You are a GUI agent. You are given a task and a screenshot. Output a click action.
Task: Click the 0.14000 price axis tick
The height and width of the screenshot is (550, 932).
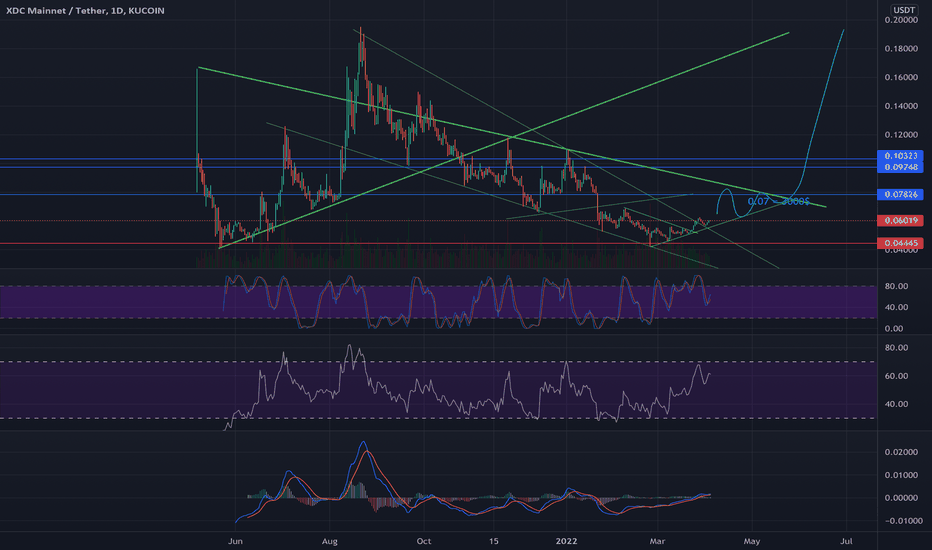[901, 106]
